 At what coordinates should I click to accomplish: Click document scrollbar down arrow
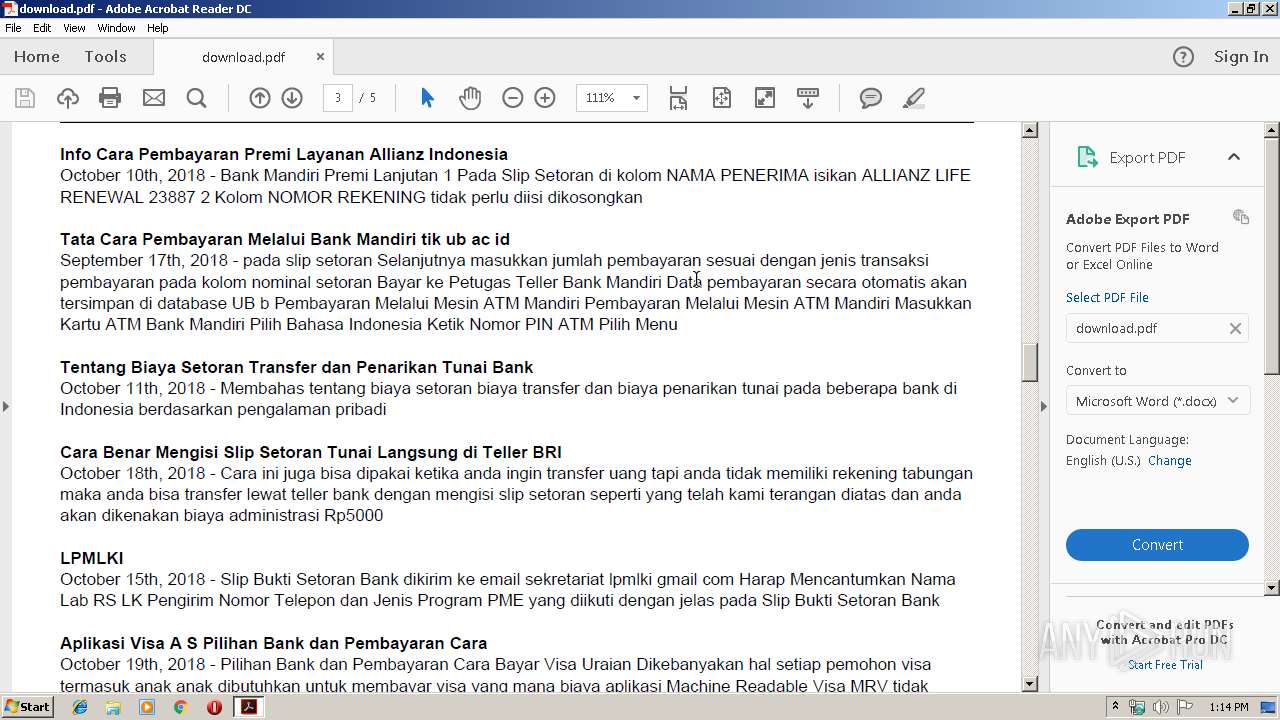point(1030,684)
